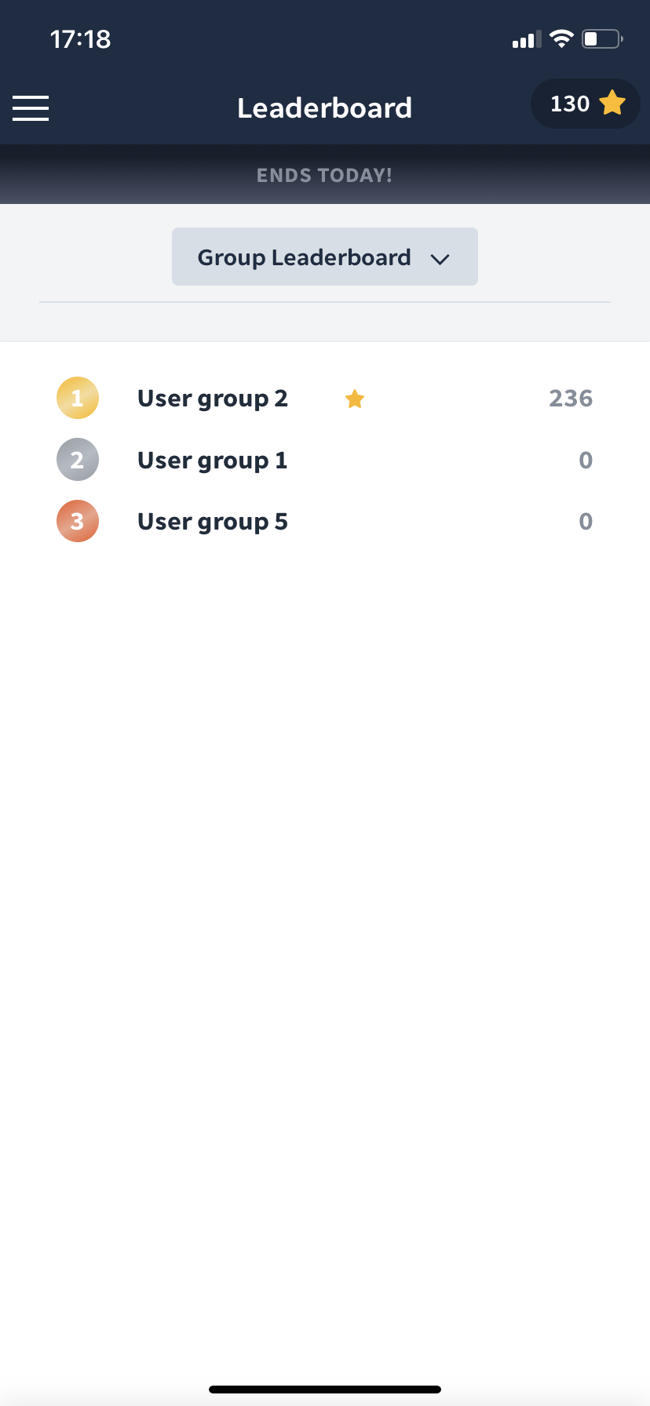The width and height of the screenshot is (650, 1406).
Task: Toggle selection of User group 1 score zero
Action: 586,459
